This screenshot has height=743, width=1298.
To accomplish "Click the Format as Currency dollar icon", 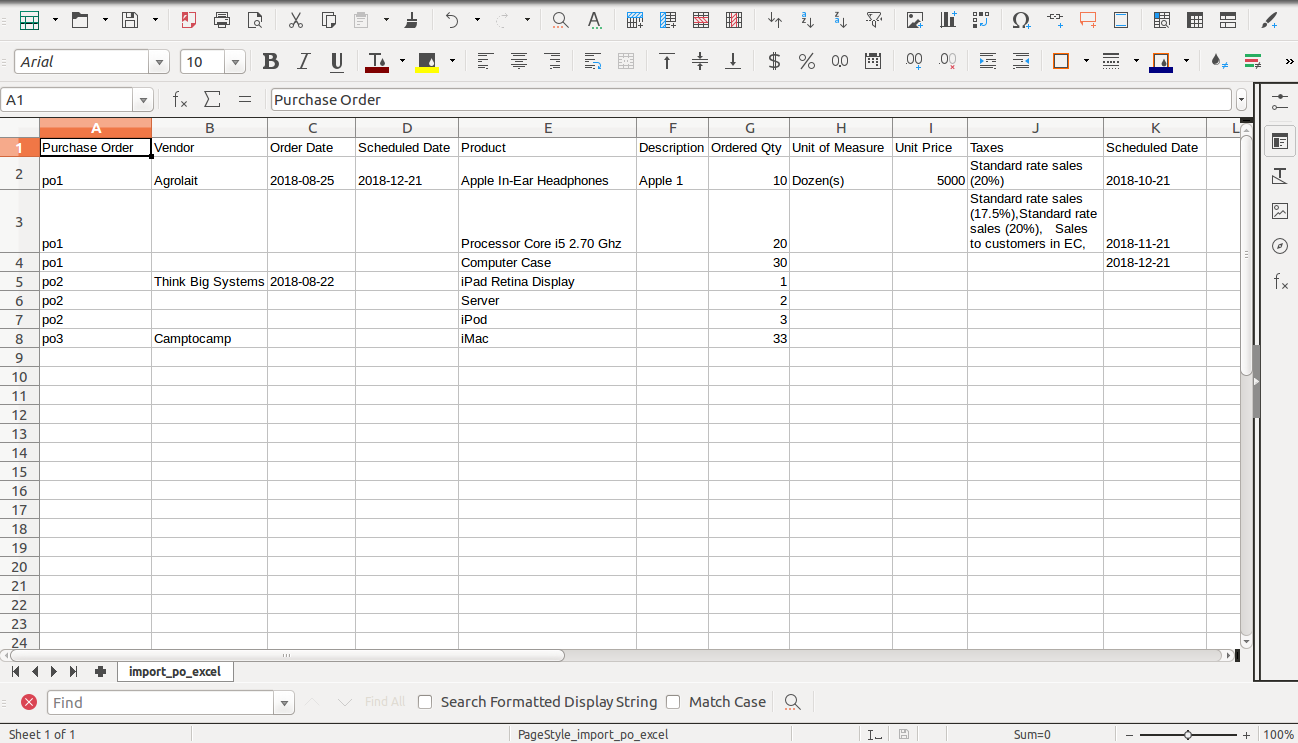I will click(x=774, y=62).
